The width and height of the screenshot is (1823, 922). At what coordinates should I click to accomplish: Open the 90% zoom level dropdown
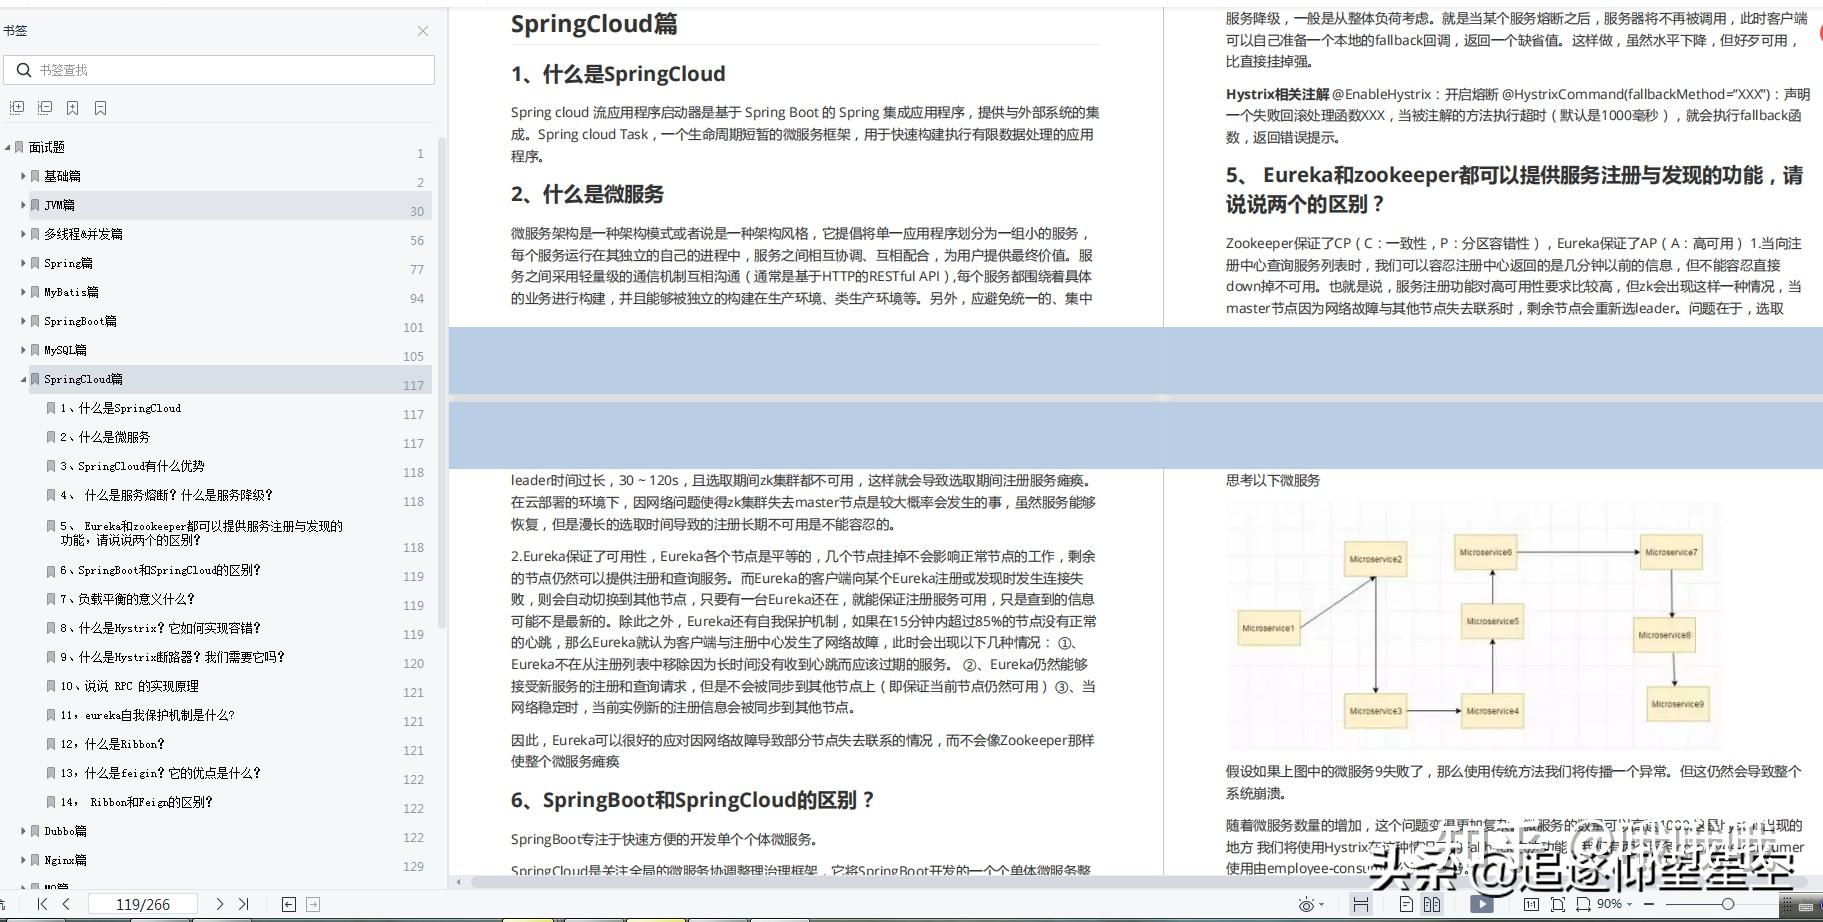[x=1612, y=904]
